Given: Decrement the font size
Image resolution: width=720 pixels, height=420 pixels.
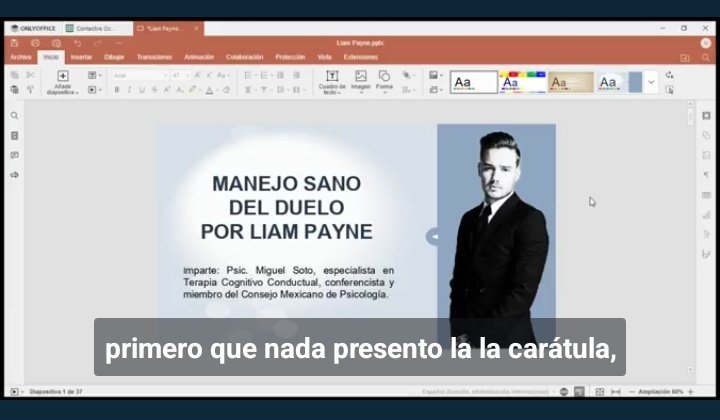Looking at the screenshot, I should pos(209,75).
